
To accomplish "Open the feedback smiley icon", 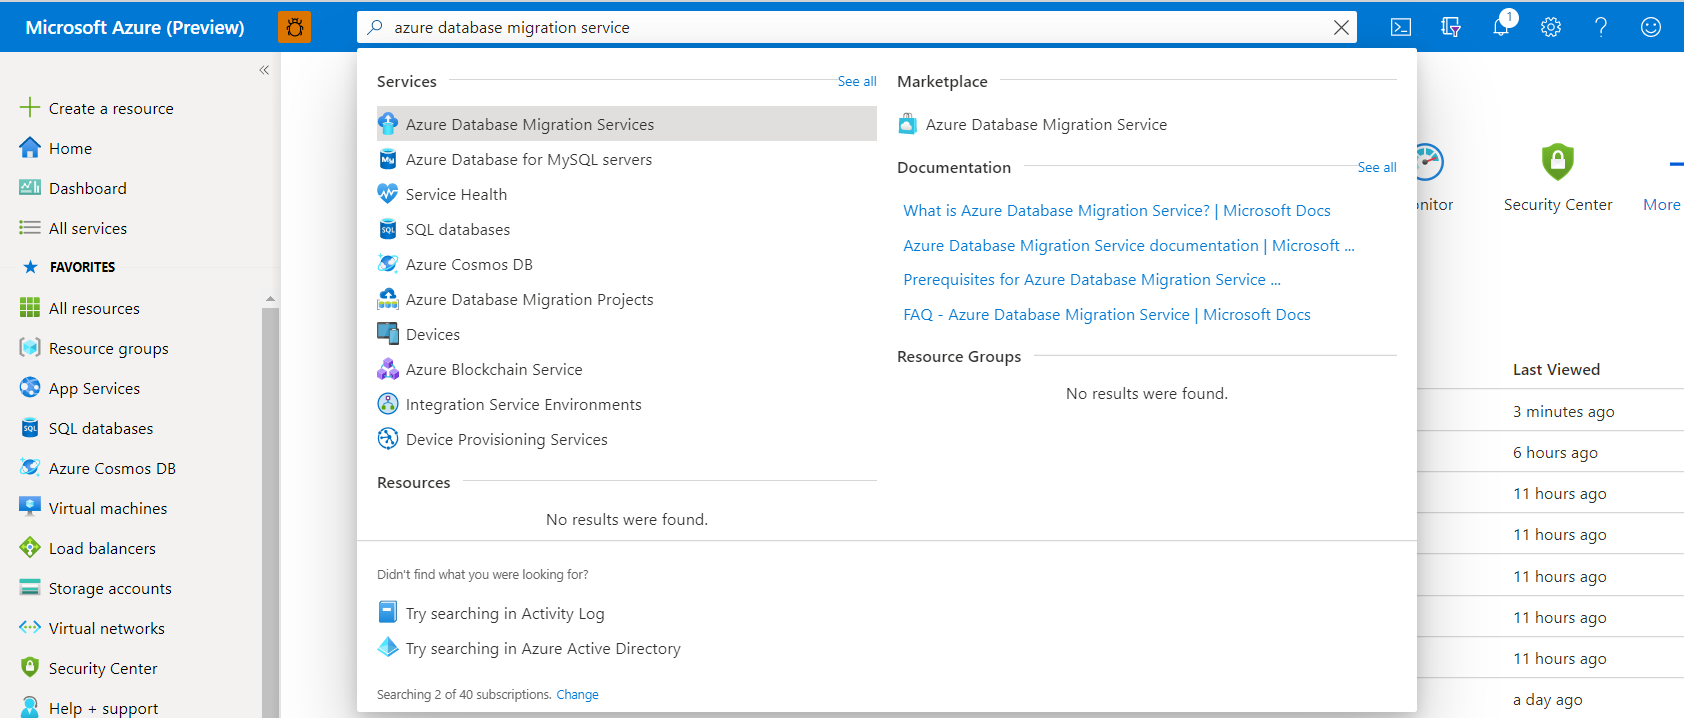I will tap(1651, 27).
